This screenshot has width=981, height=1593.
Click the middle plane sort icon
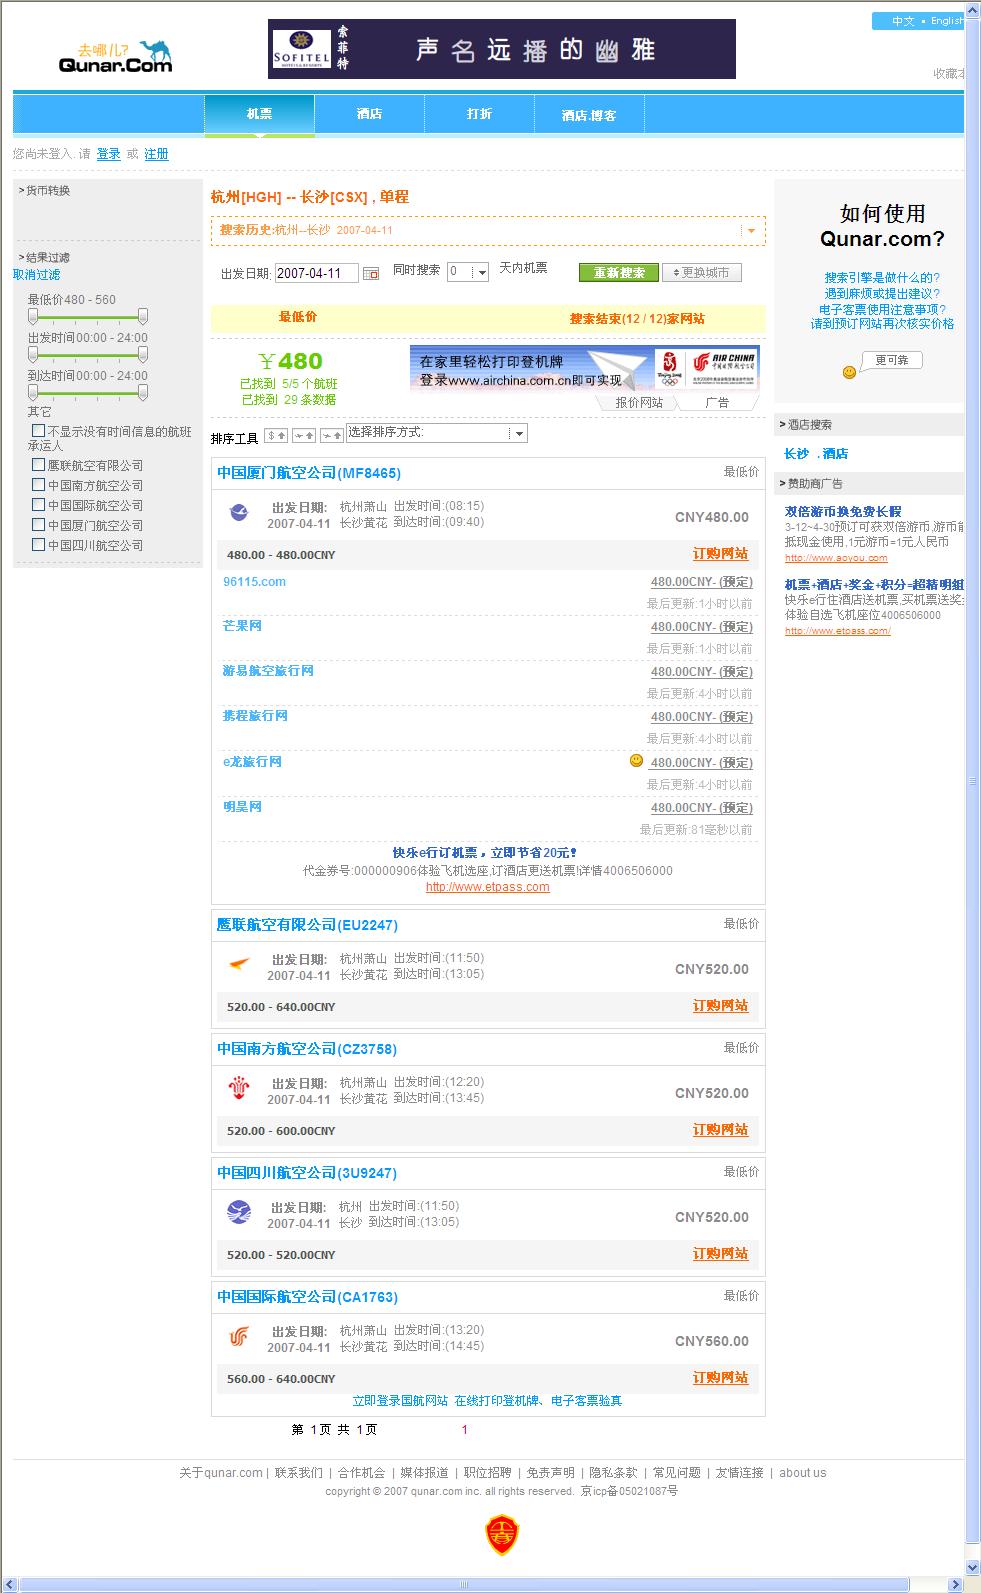pyautogui.click(x=305, y=435)
